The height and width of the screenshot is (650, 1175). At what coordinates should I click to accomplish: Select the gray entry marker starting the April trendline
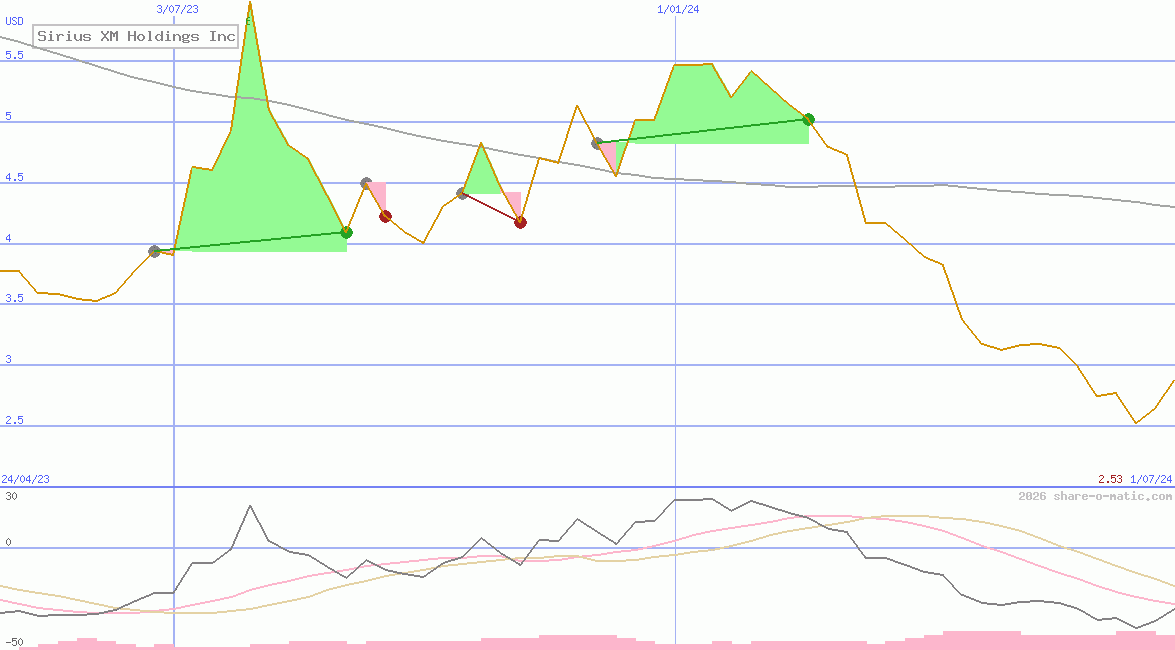[155, 252]
